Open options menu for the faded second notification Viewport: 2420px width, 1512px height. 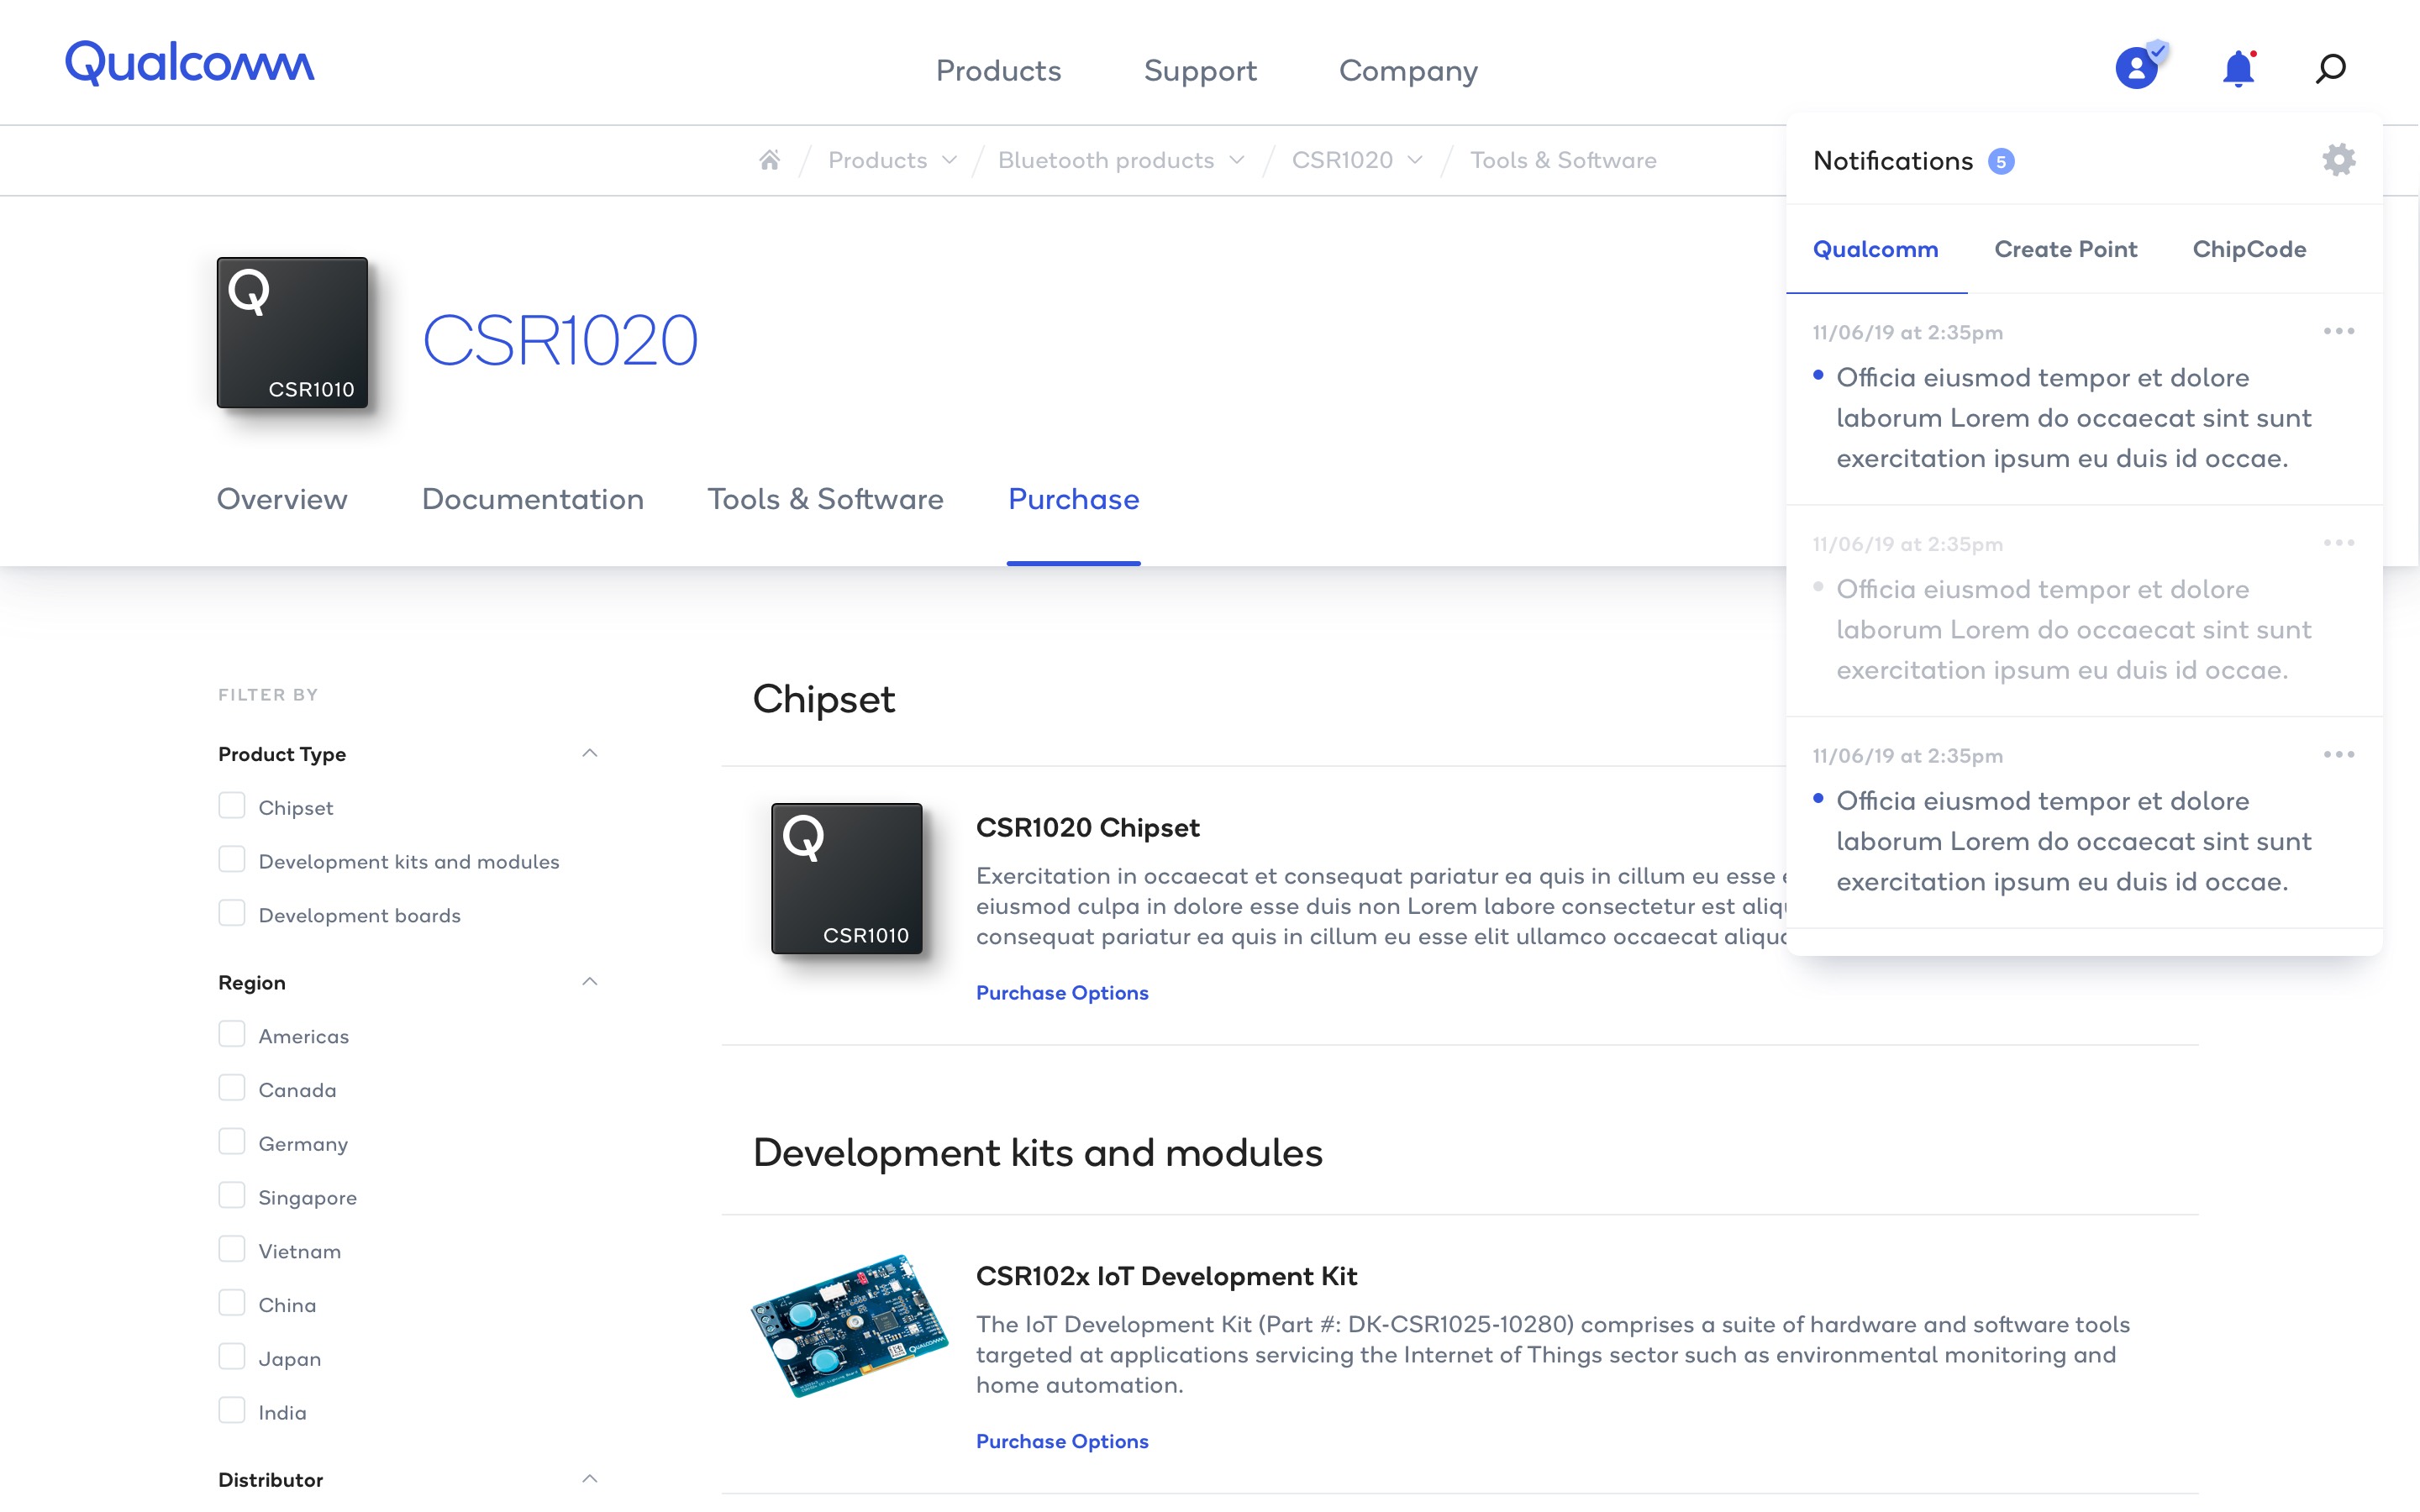coord(2339,543)
